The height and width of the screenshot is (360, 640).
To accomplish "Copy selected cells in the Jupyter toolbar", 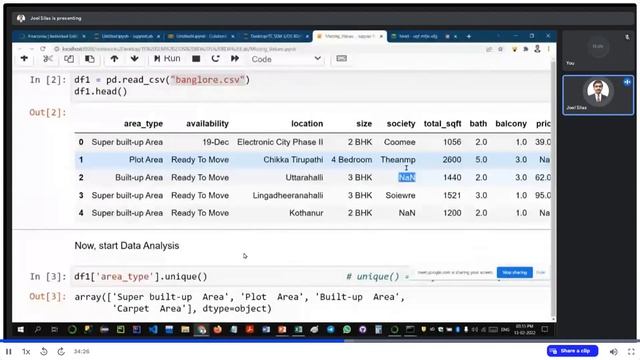I will pos(69,59).
